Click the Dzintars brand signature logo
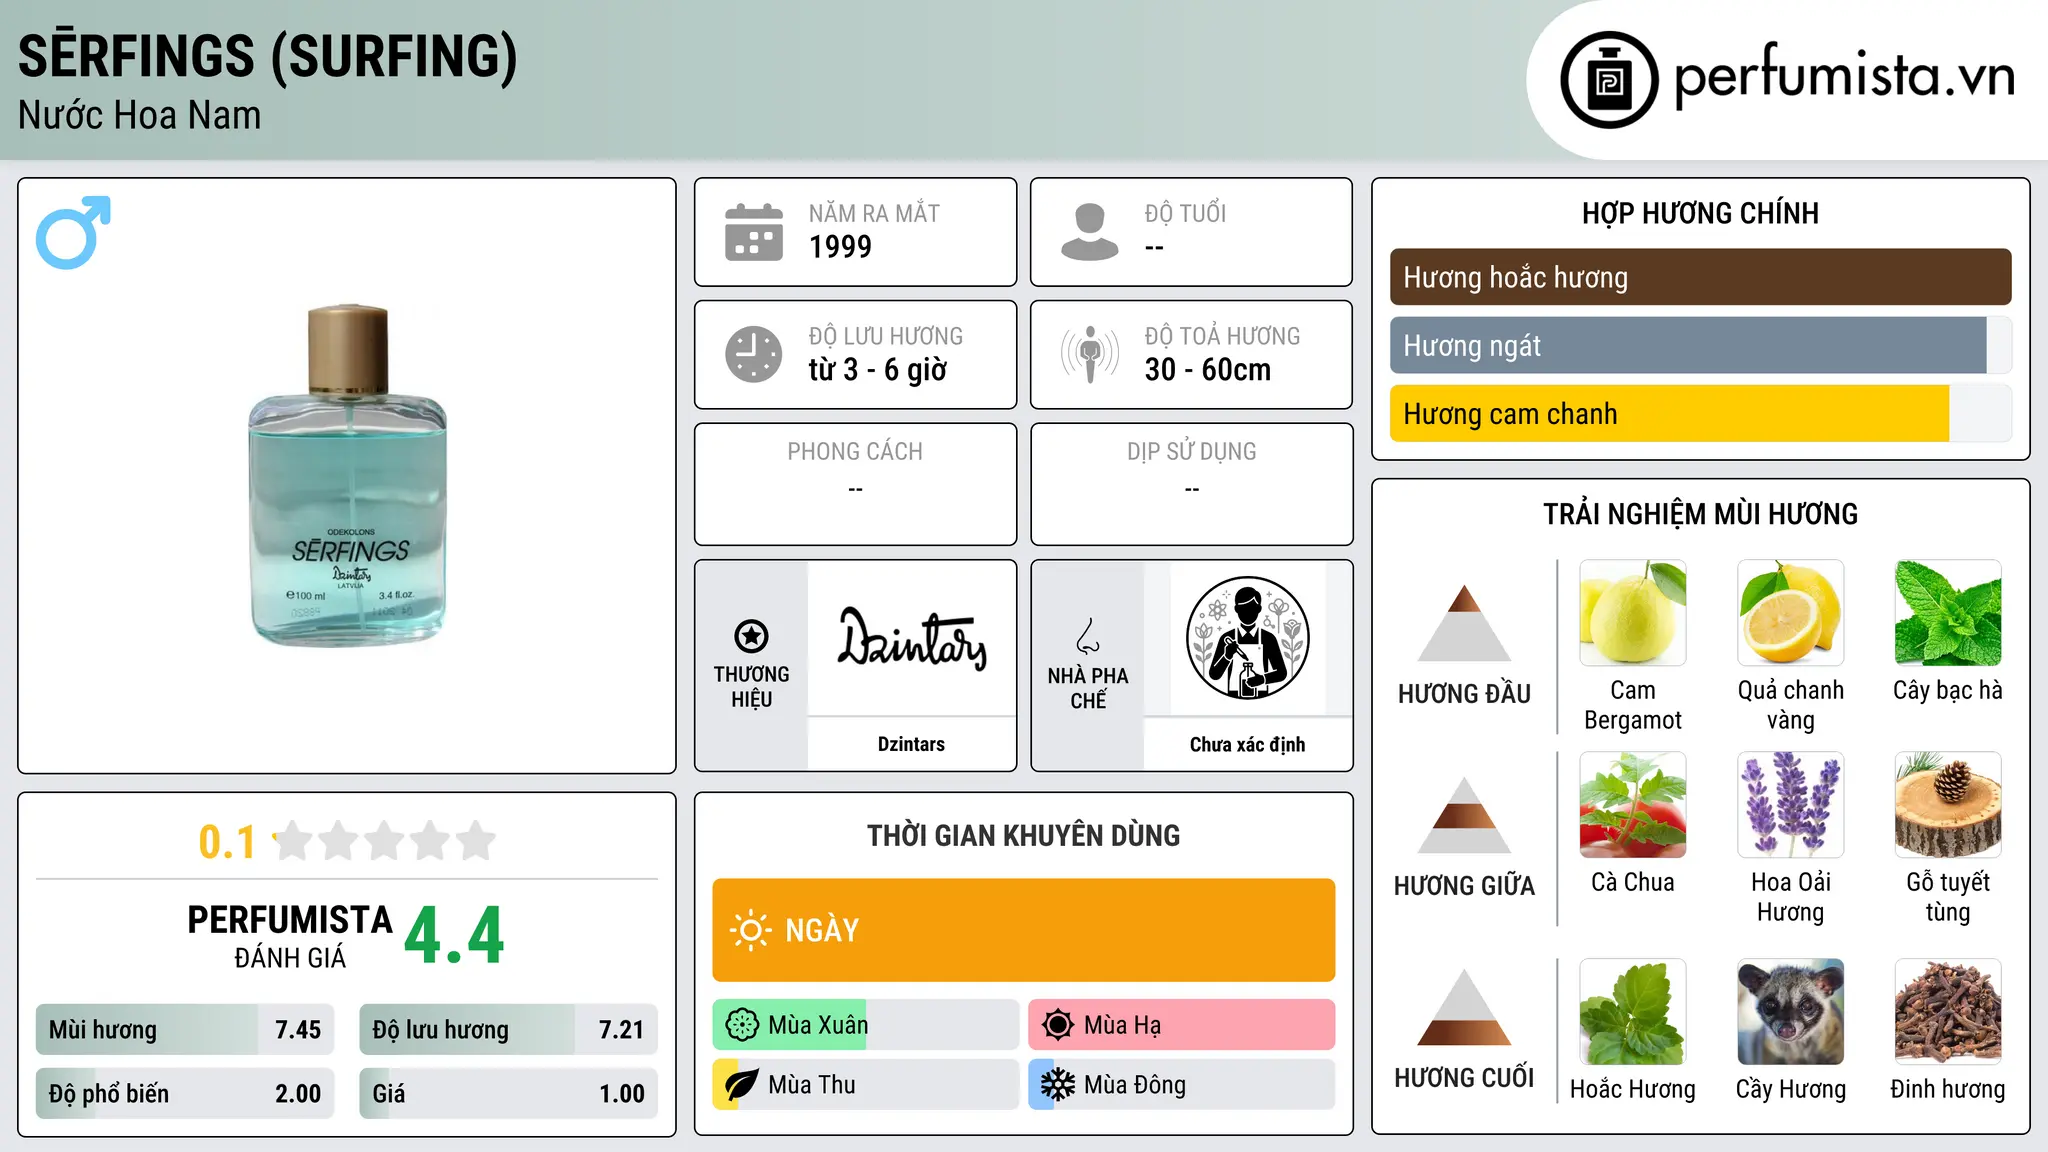This screenshot has height=1152, width=2048. [x=911, y=638]
